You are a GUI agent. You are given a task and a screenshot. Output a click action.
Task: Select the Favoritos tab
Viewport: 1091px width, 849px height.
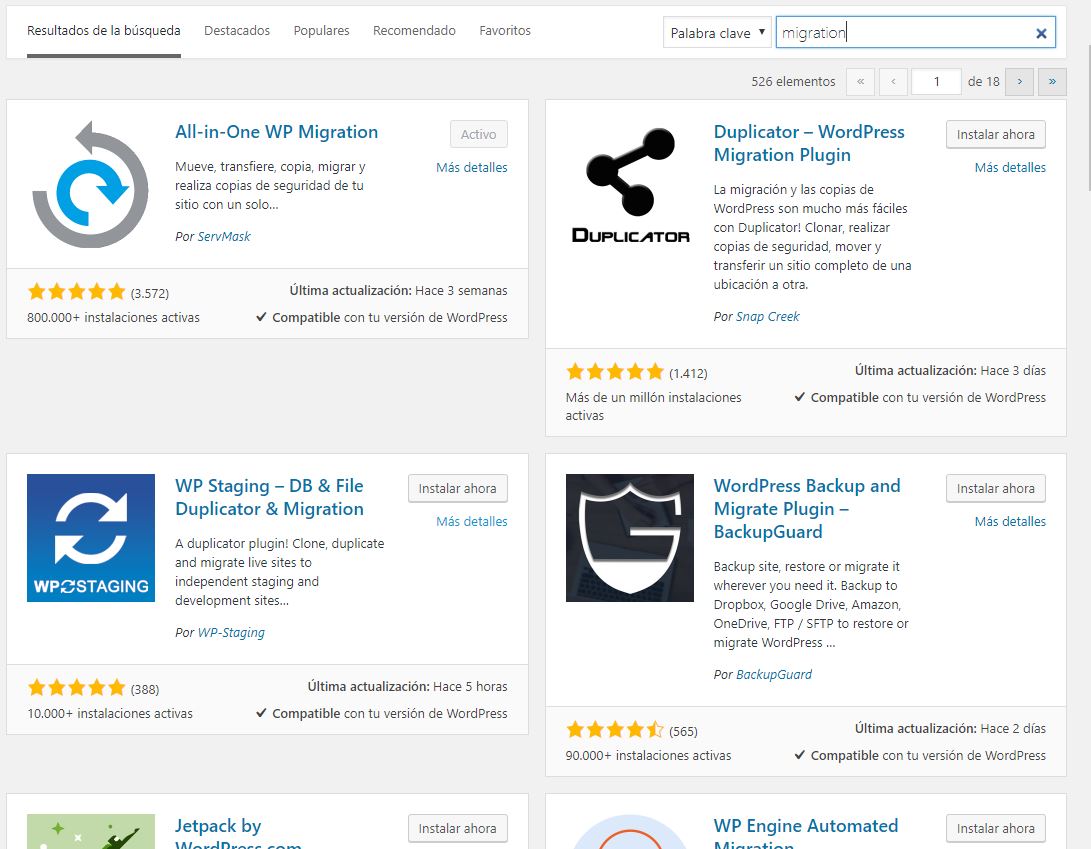point(505,31)
